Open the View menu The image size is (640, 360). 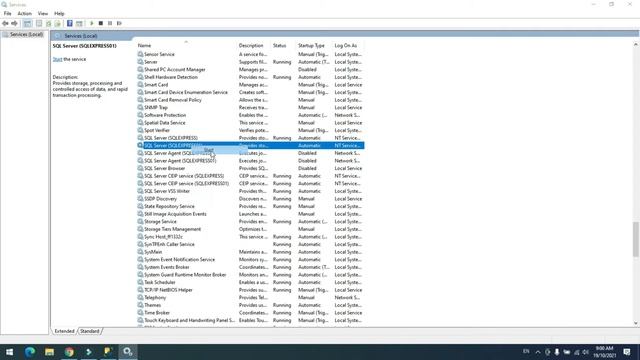(x=43, y=13)
